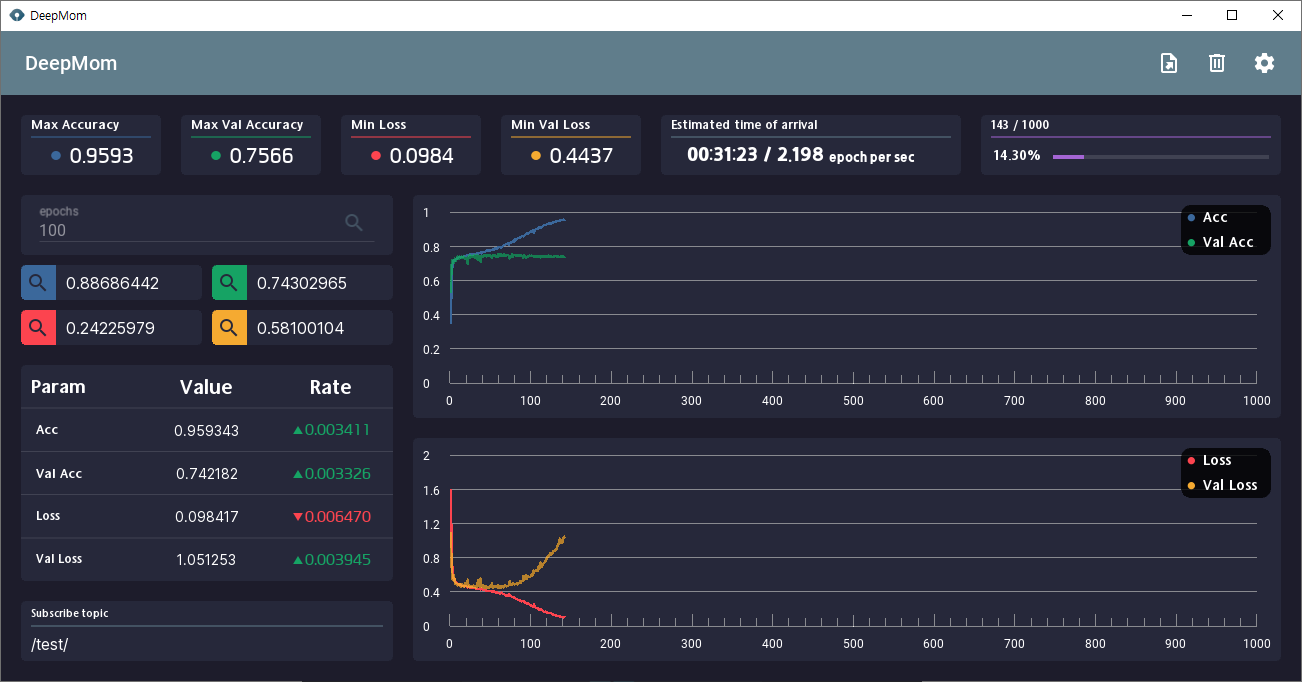Click the Max Accuracy stat card
Image resolution: width=1302 pixels, height=682 pixels.
[91, 145]
